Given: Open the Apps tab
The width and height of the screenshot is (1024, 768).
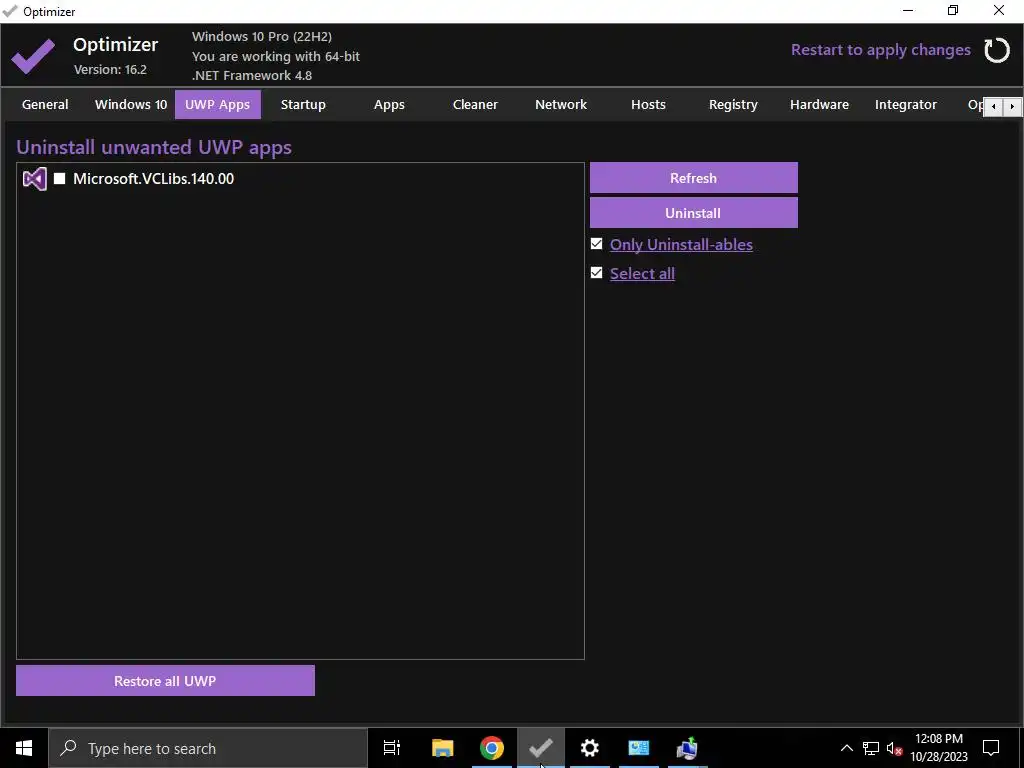Looking at the screenshot, I should pos(389,104).
